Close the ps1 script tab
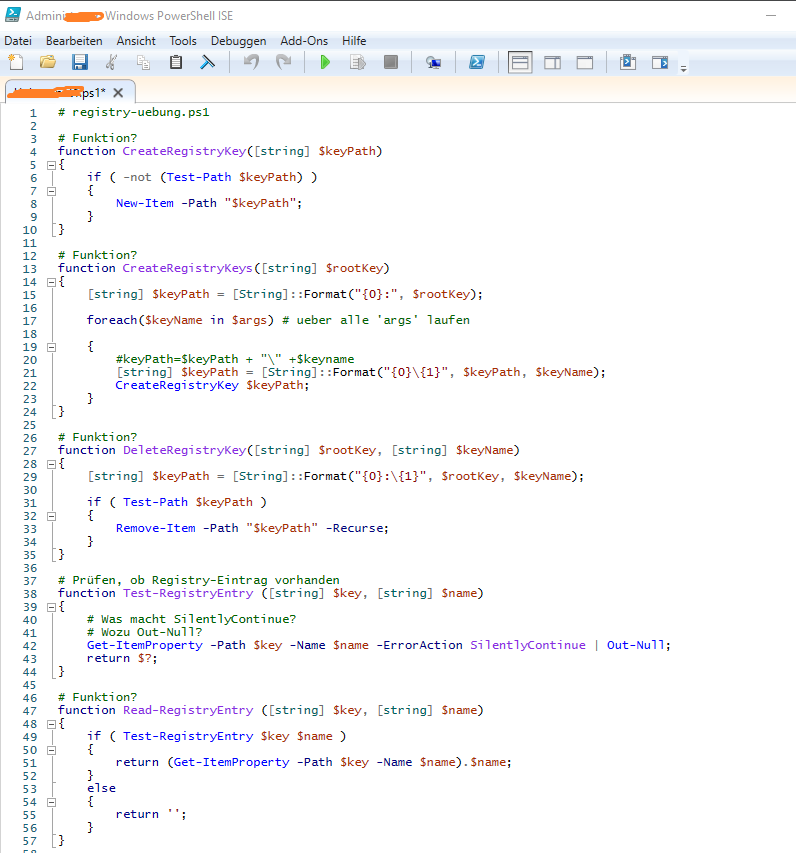The width and height of the screenshot is (796, 853). click(x=118, y=93)
